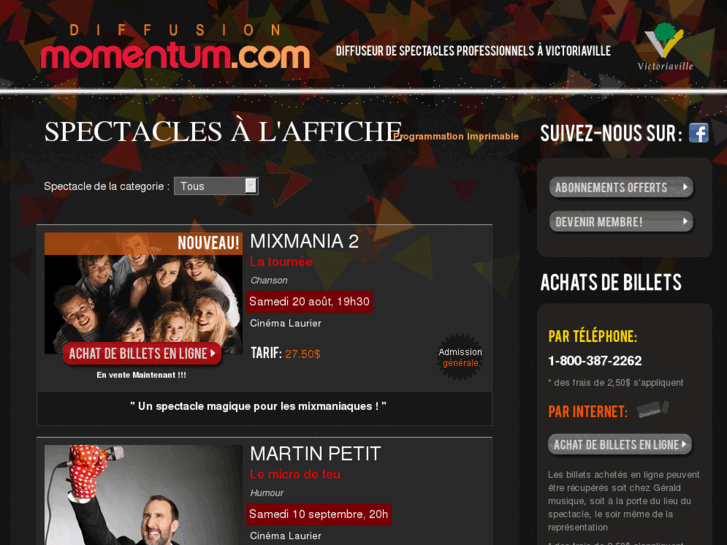Screen dimensions: 727x545
Task: Click the Ovation logo beside Par Internet
Action: click(653, 410)
